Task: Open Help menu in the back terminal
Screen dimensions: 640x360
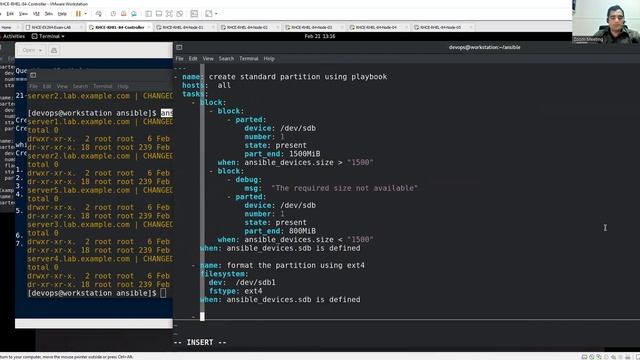Action: [123, 87]
